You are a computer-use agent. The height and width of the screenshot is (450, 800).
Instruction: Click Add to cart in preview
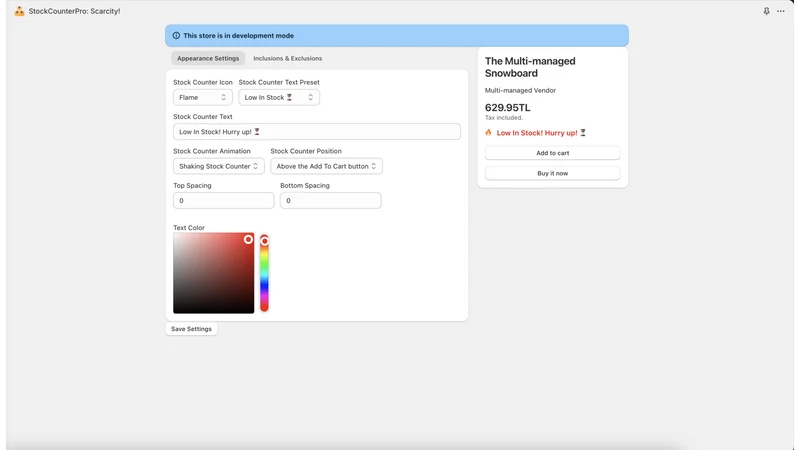[x=553, y=153]
